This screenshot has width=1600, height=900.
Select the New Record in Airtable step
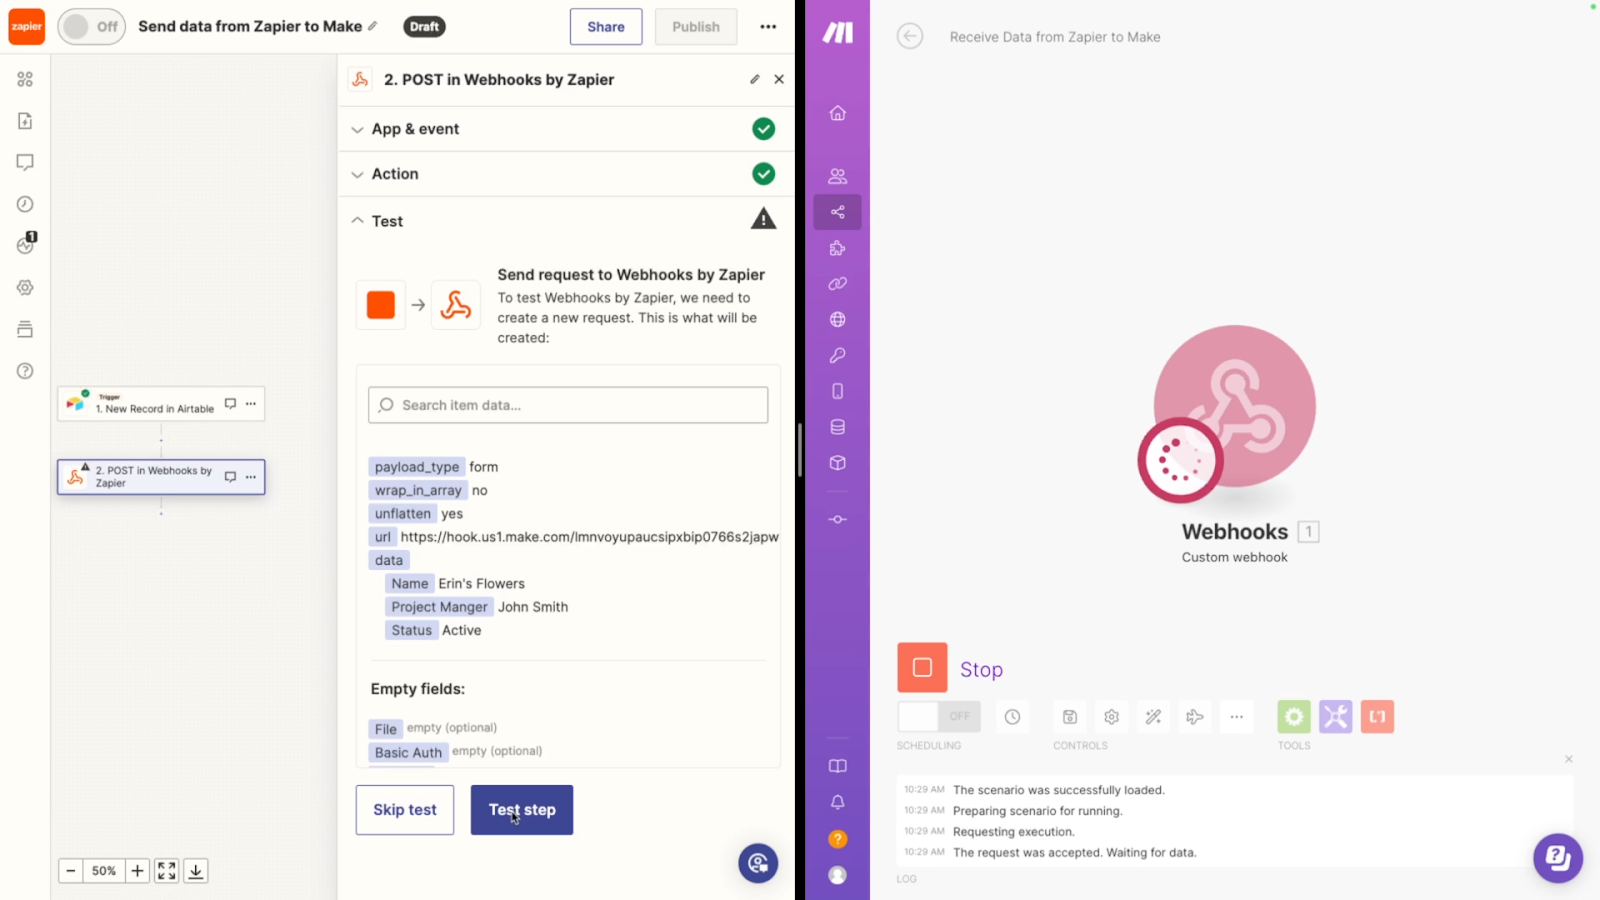[161, 404]
